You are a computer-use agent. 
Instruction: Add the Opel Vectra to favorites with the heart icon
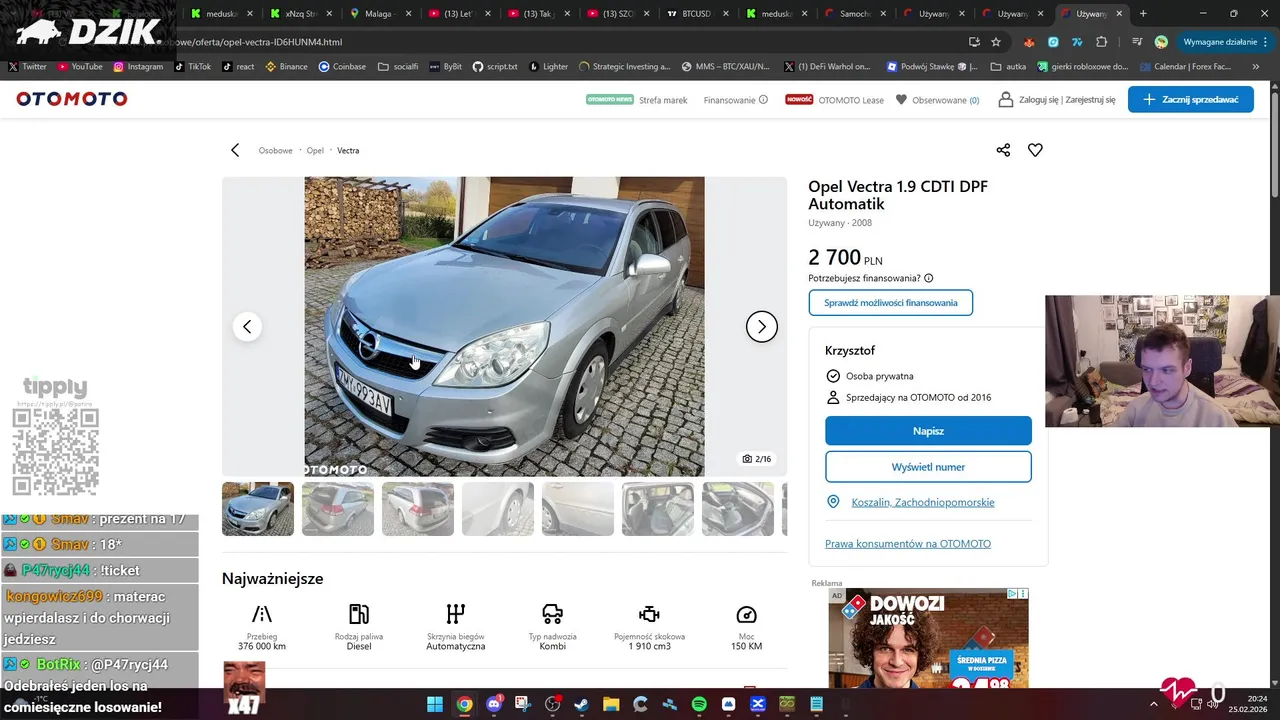1035,150
